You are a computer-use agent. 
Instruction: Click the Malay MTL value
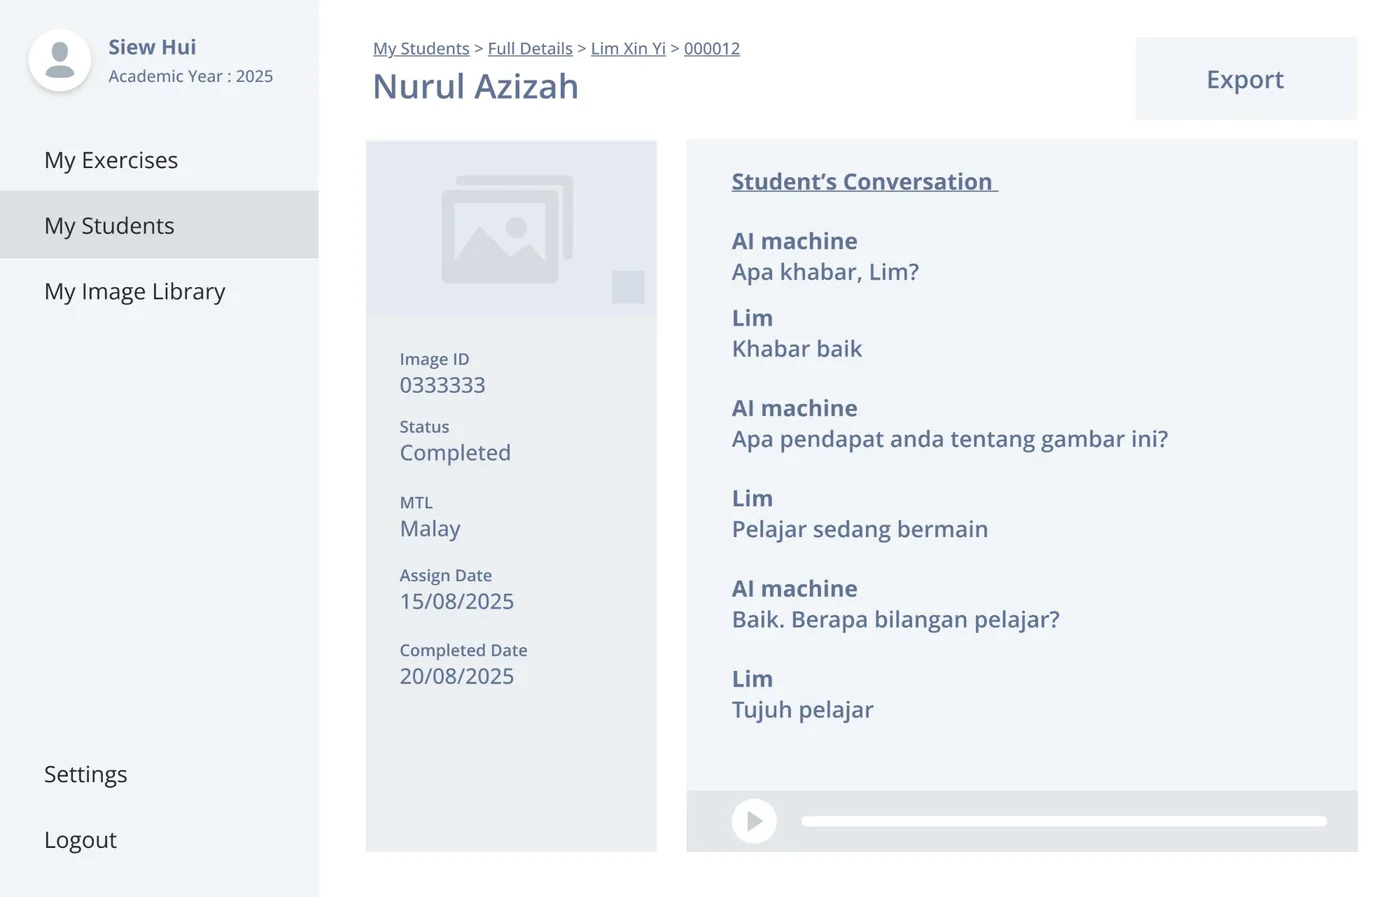pyautogui.click(x=430, y=529)
